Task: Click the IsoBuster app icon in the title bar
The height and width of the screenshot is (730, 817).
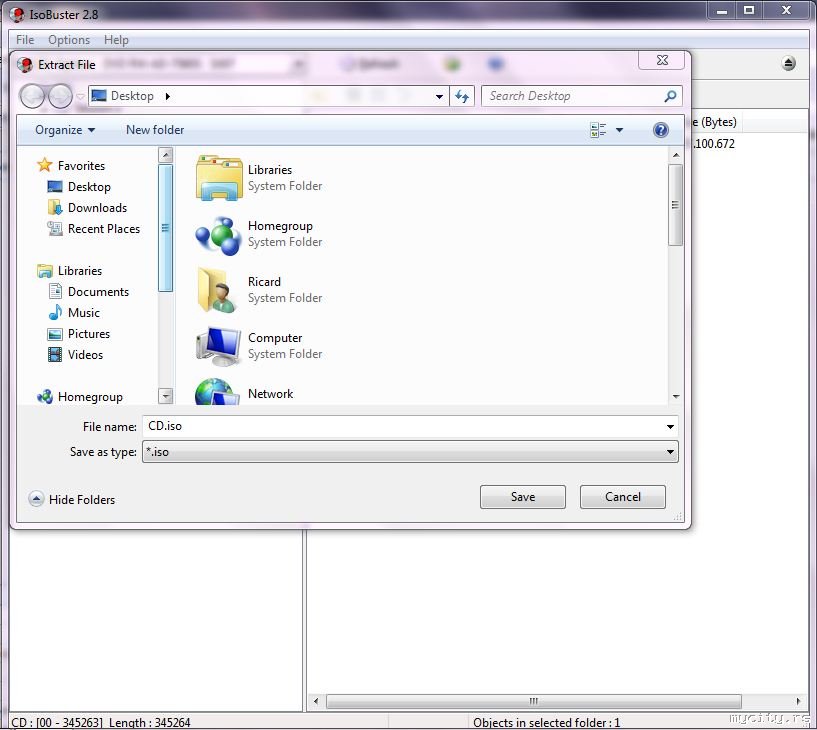Action: pos(17,14)
